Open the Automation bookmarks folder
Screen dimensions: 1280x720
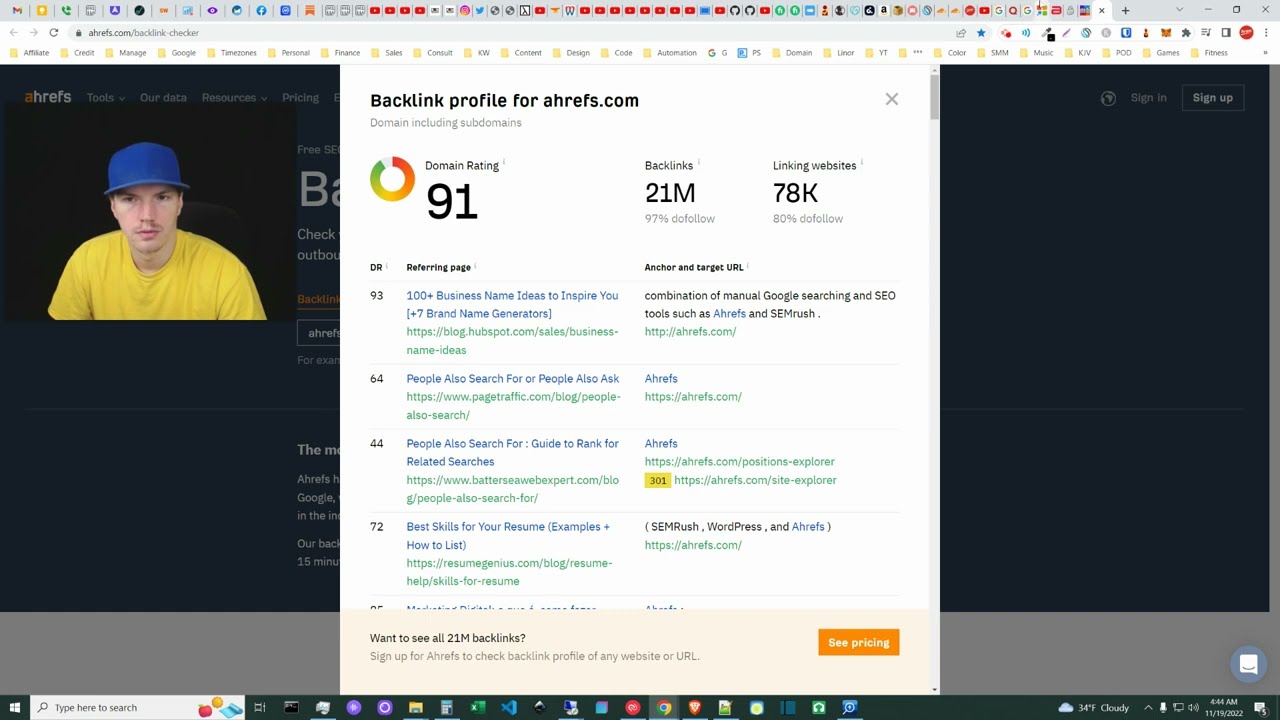point(670,53)
